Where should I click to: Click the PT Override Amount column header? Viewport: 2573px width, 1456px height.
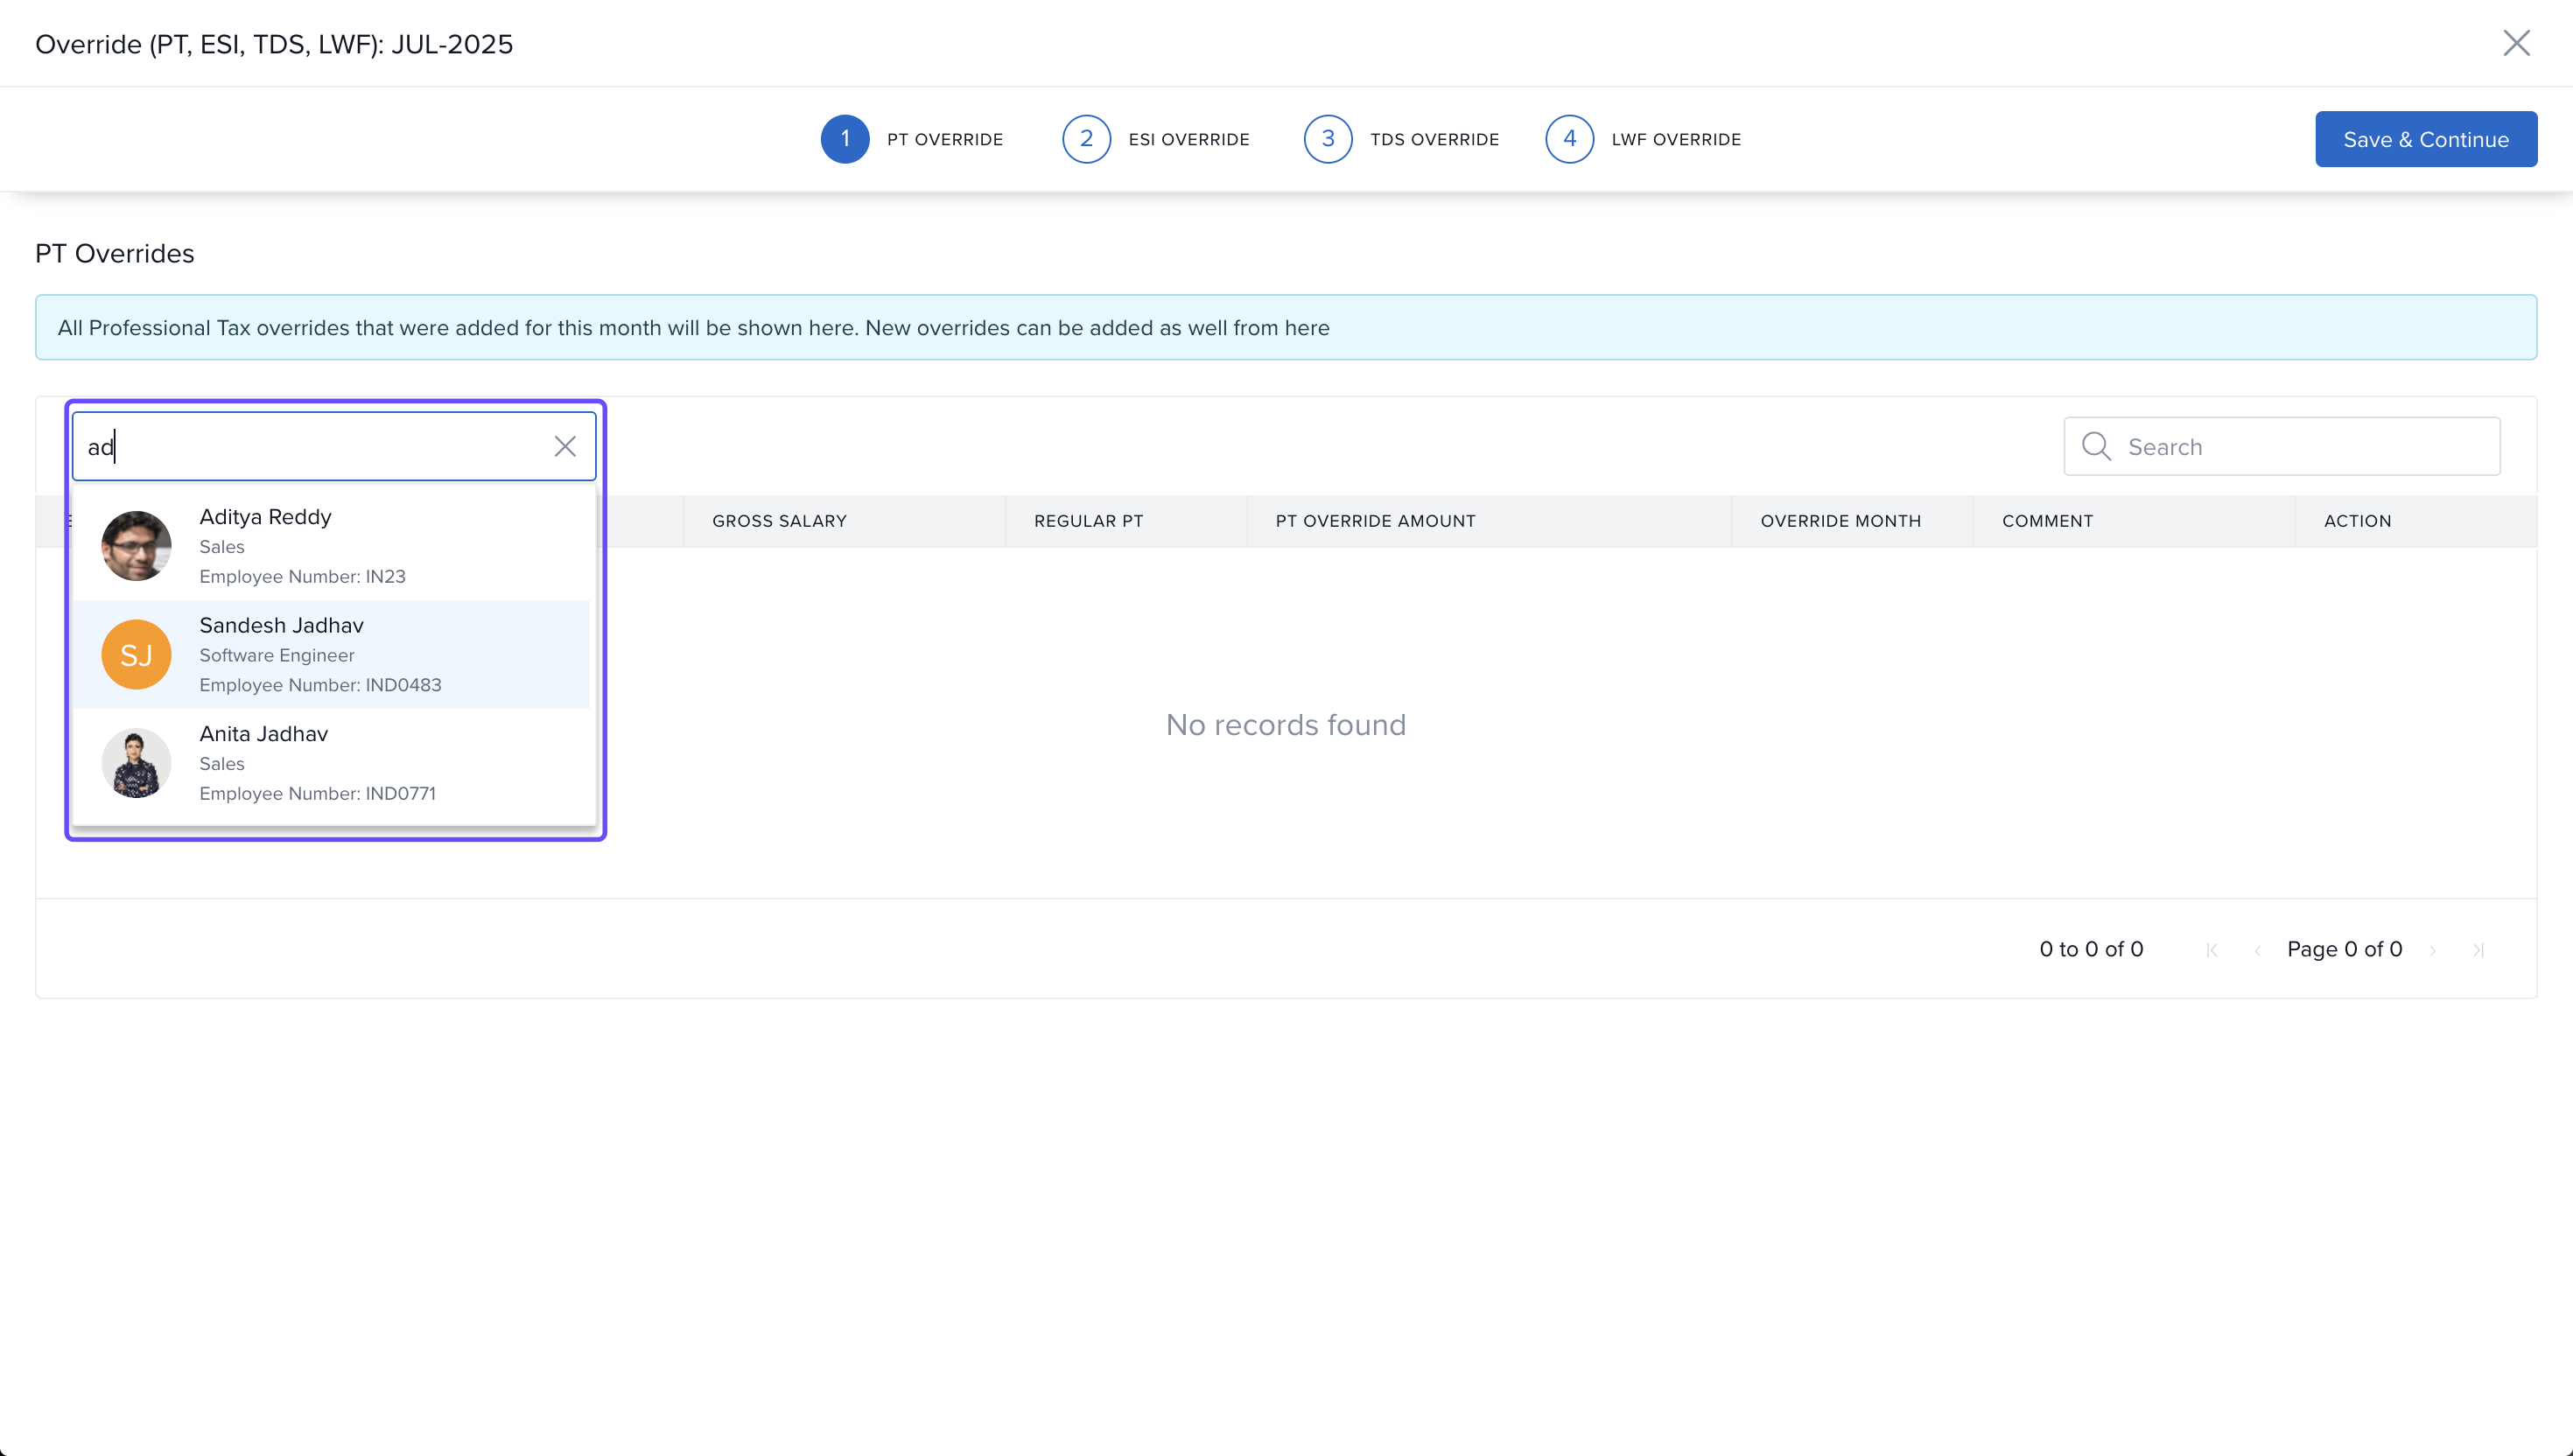coord(1375,521)
